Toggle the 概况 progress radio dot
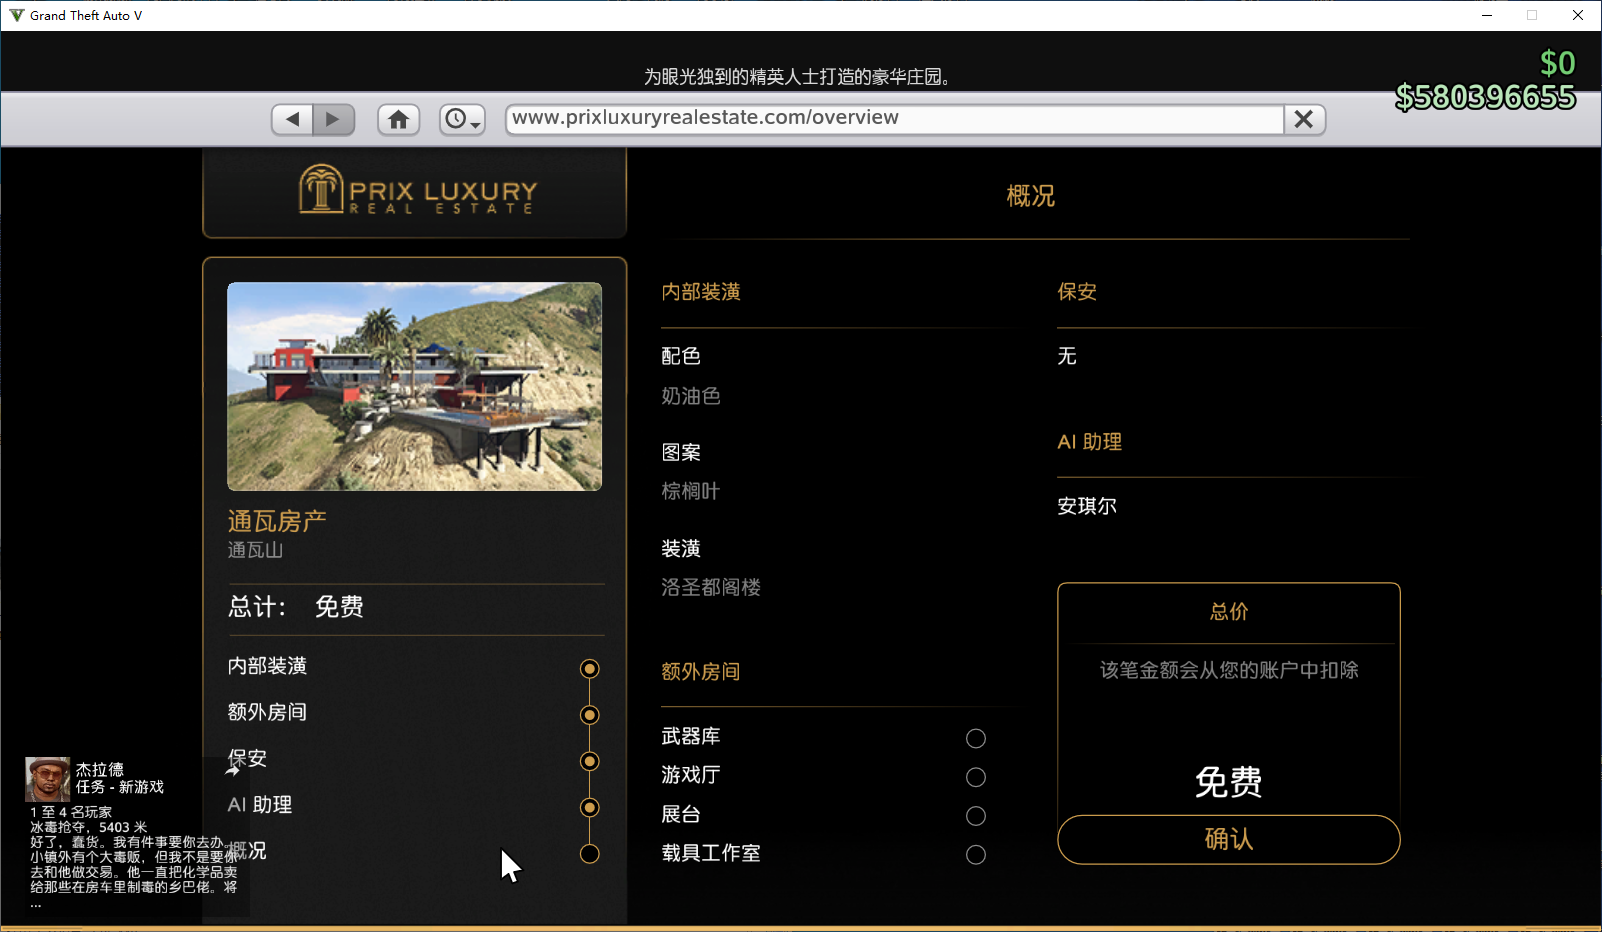Viewport: 1602px width, 932px height. pyautogui.click(x=590, y=854)
